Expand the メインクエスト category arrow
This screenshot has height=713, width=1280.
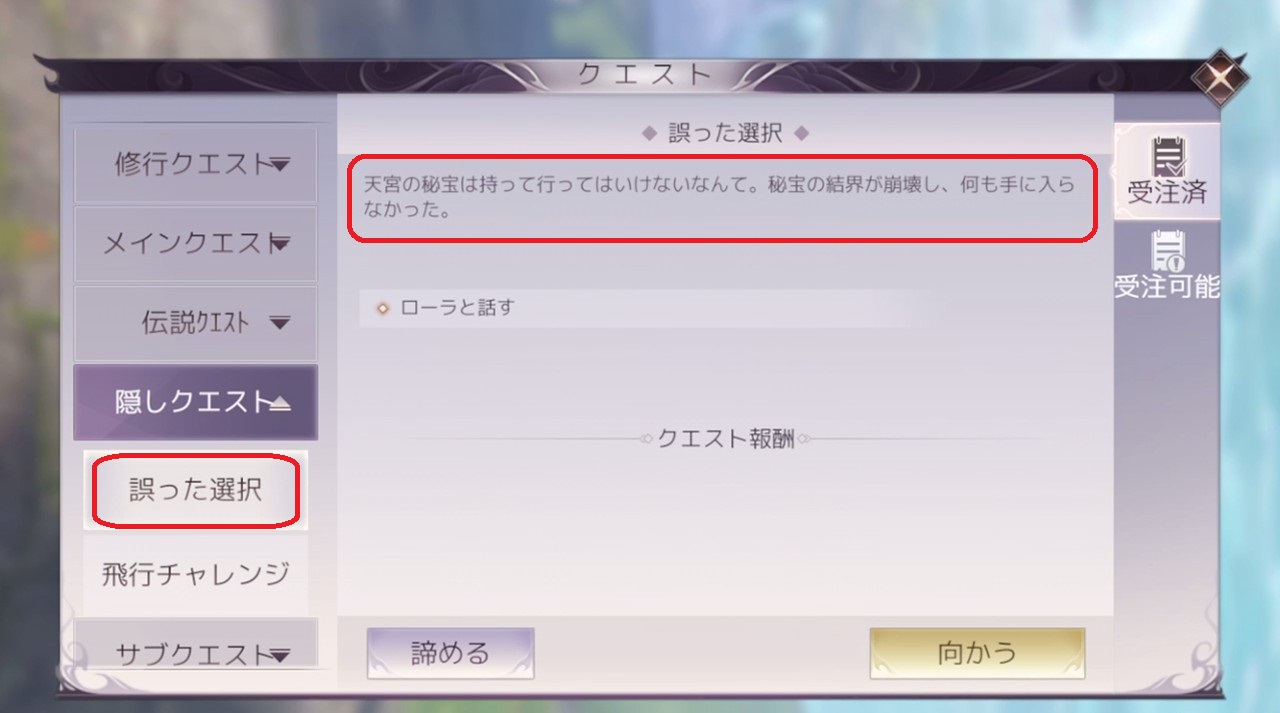280,243
